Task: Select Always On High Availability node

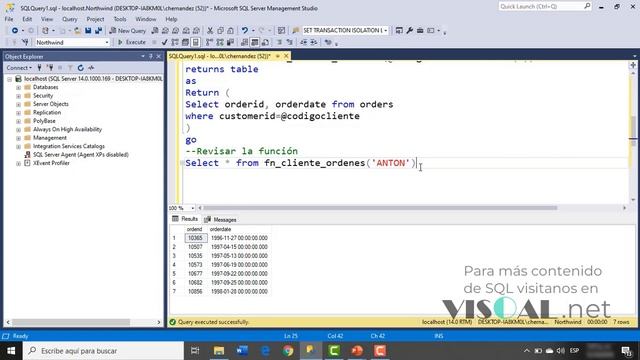Action: click(67, 129)
